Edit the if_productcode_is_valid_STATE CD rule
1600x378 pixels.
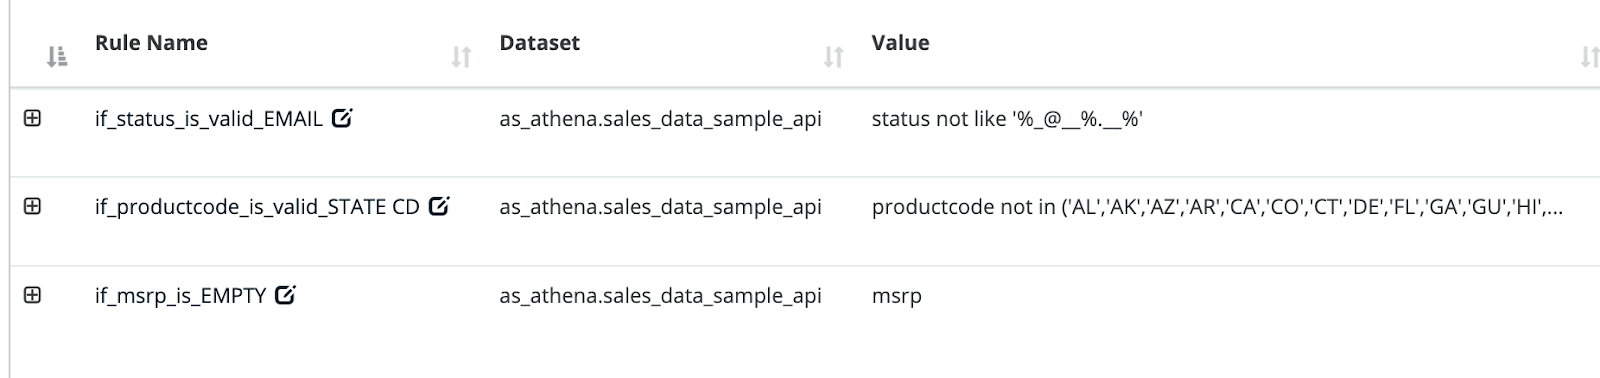pyautogui.click(x=439, y=207)
